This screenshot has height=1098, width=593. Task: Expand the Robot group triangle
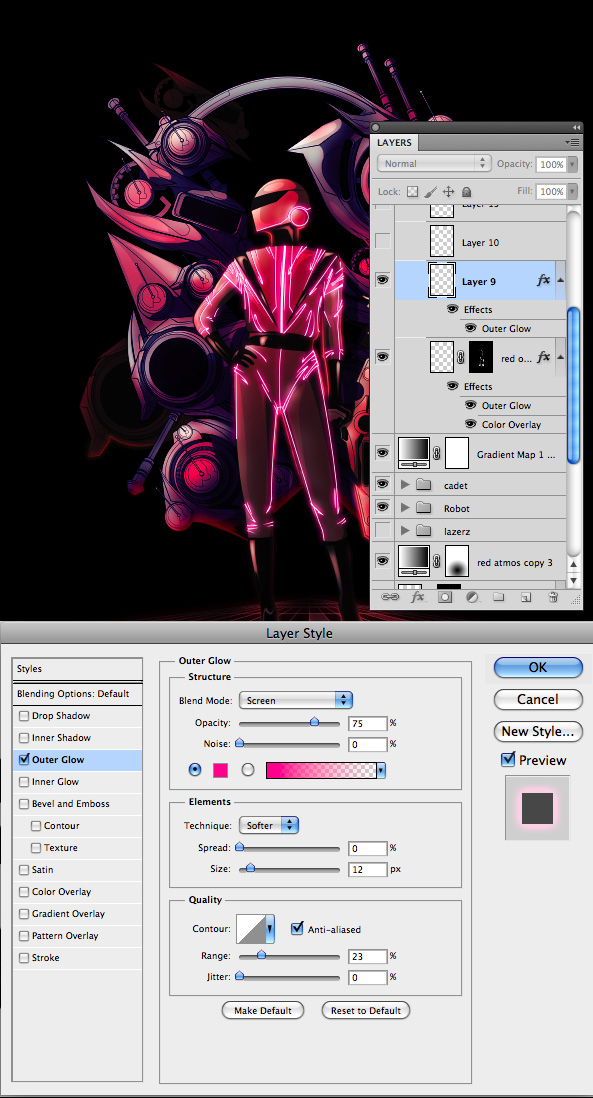coord(405,508)
